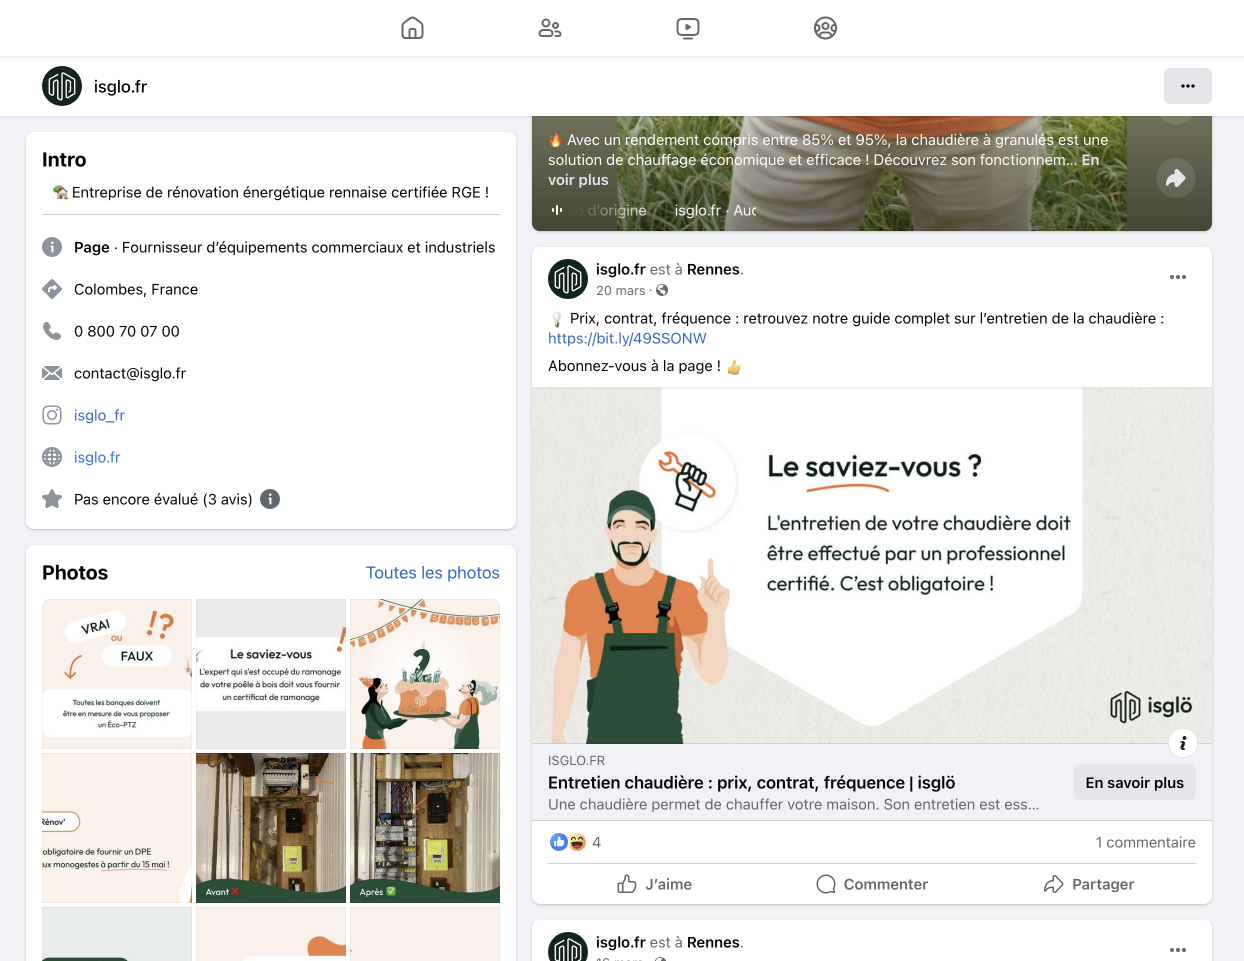Screen dimensions: 1244x961
Task: Open the isglo.fr website link in Intro
Action: coord(97,457)
